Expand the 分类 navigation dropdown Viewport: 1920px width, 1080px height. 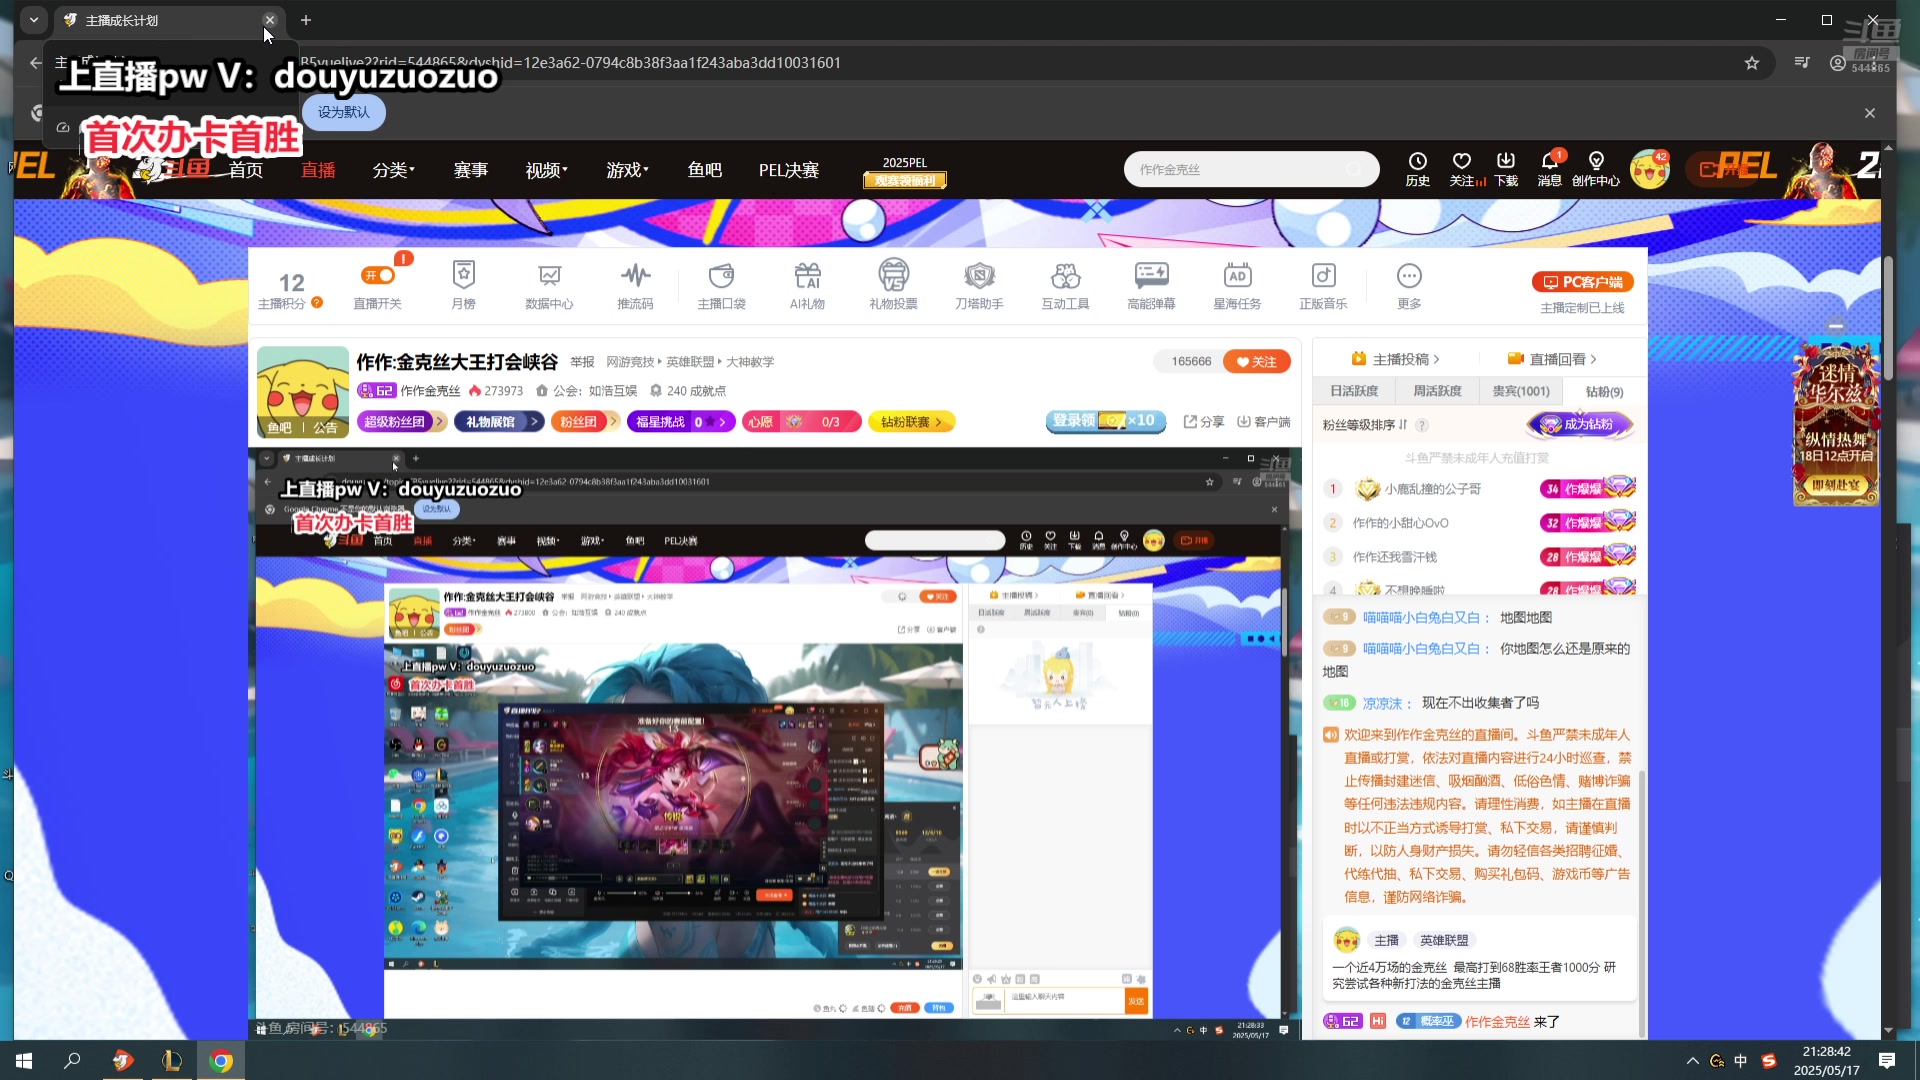point(393,170)
